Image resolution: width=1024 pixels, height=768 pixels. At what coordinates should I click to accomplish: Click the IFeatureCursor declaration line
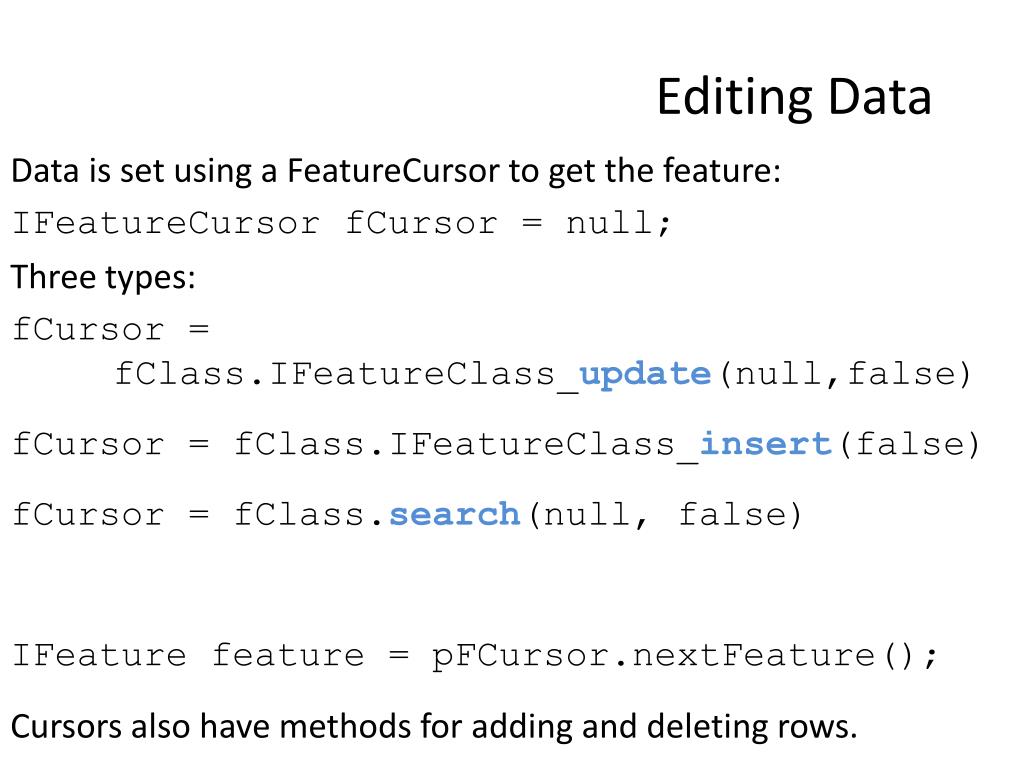click(x=342, y=224)
